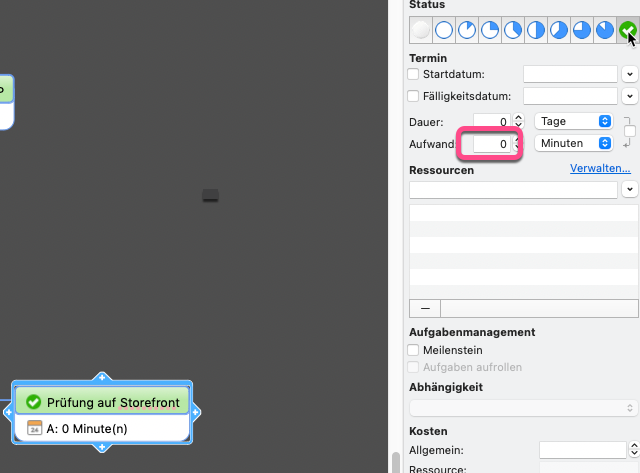This screenshot has width=640, height=473.
Task: Add a subtopic with the right plus handle
Action: click(x=196, y=412)
